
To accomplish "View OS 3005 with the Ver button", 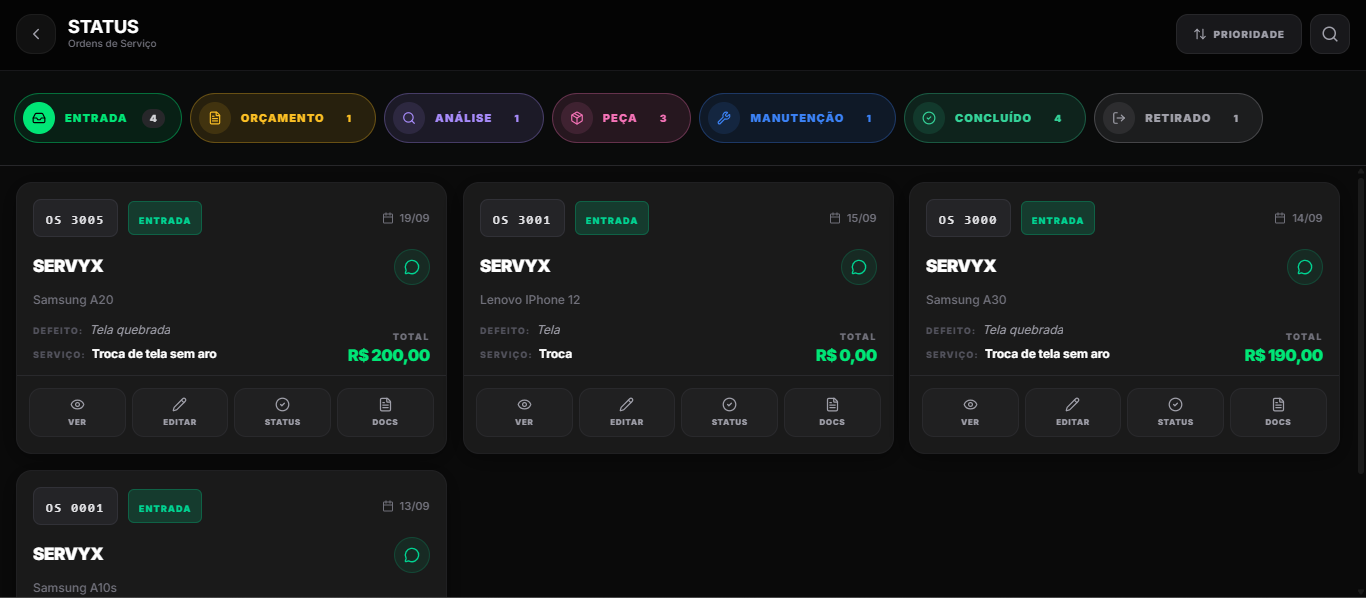I will pyautogui.click(x=78, y=412).
